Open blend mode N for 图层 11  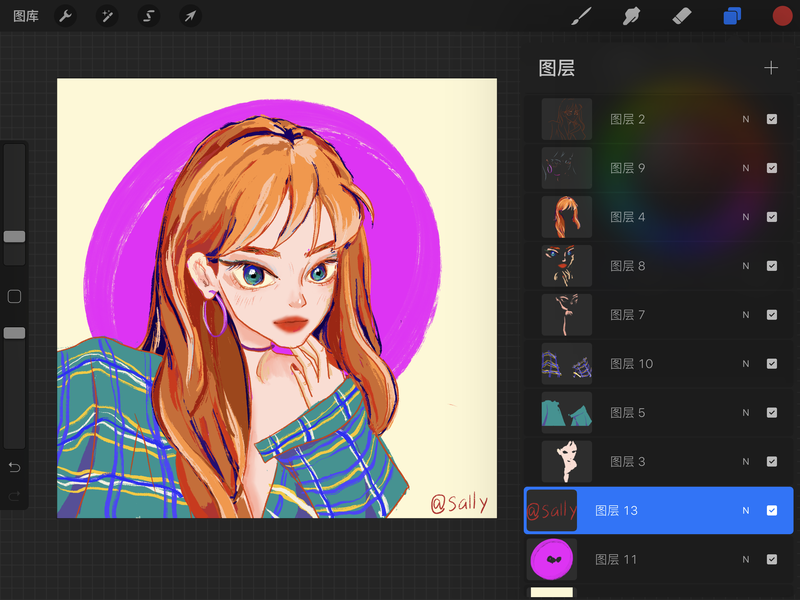click(x=746, y=560)
